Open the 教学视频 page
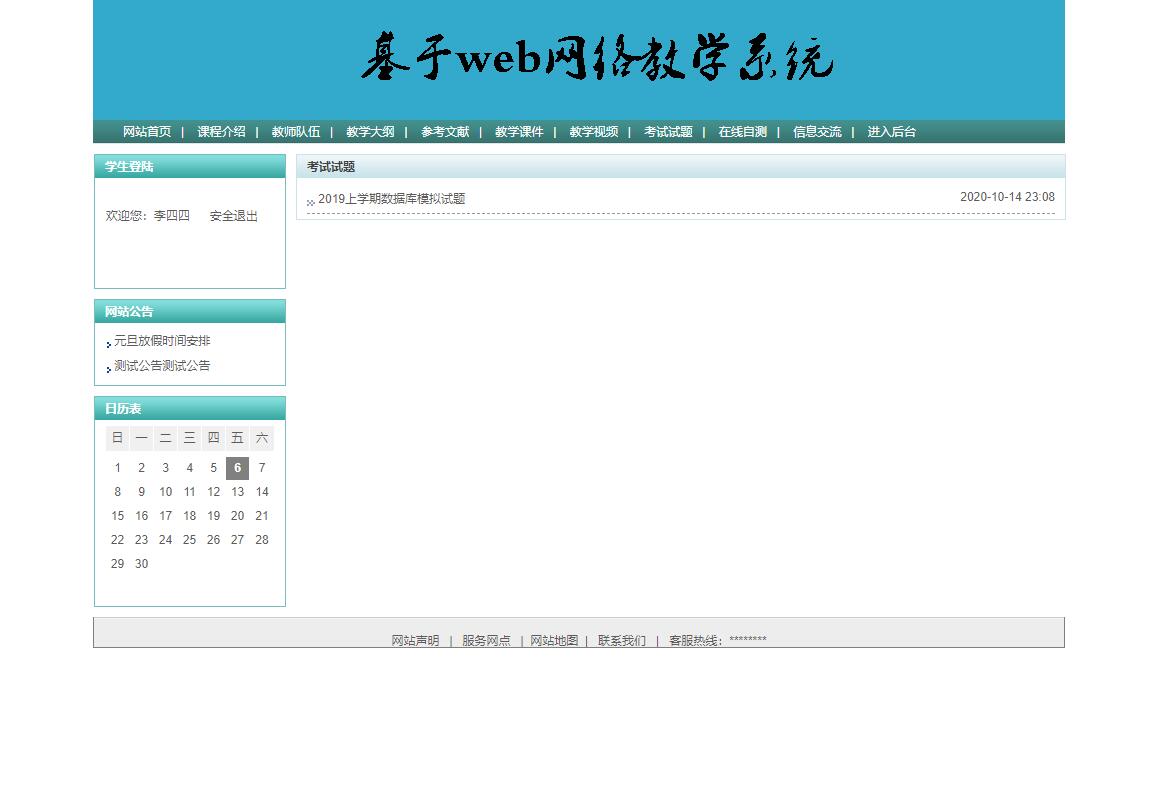This screenshot has width=1154, height=787. (x=593, y=131)
